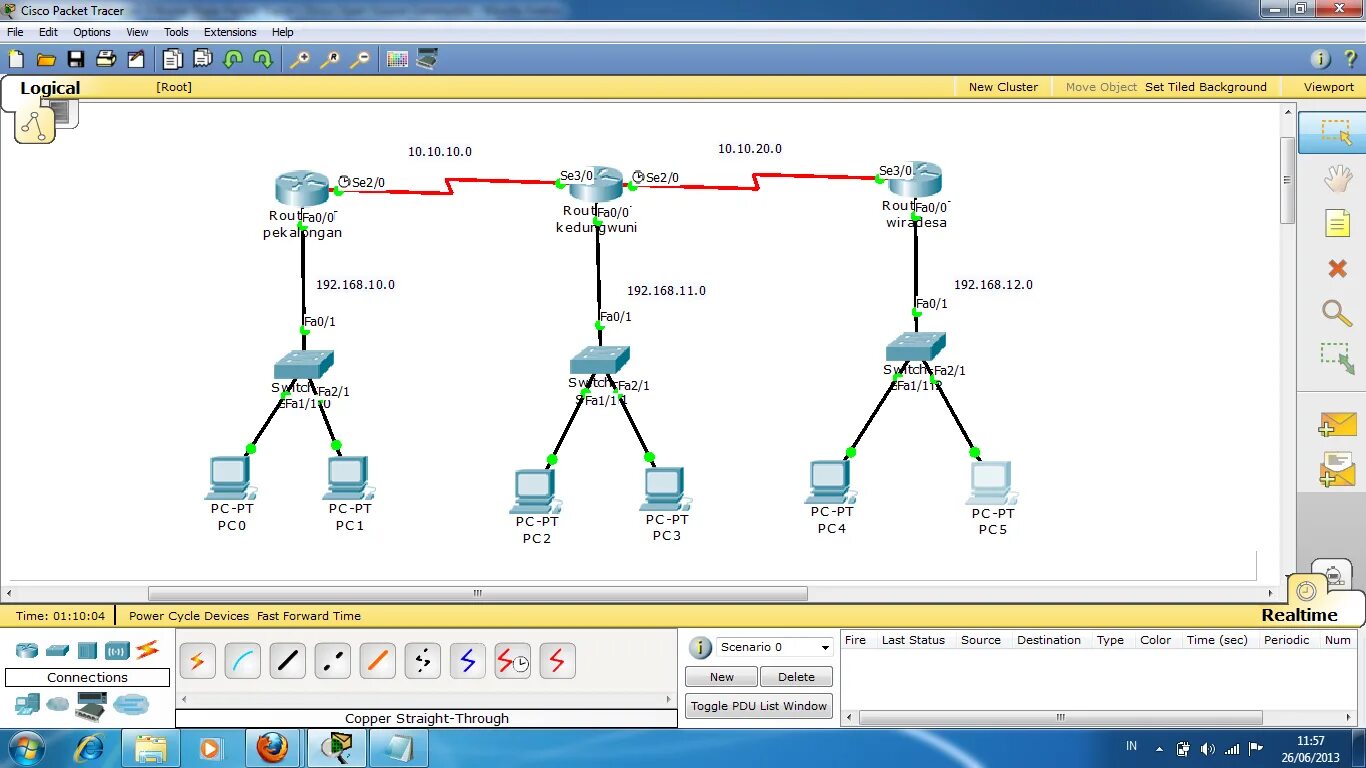
Task: Print the workspace with the printer icon
Action: (x=106, y=59)
